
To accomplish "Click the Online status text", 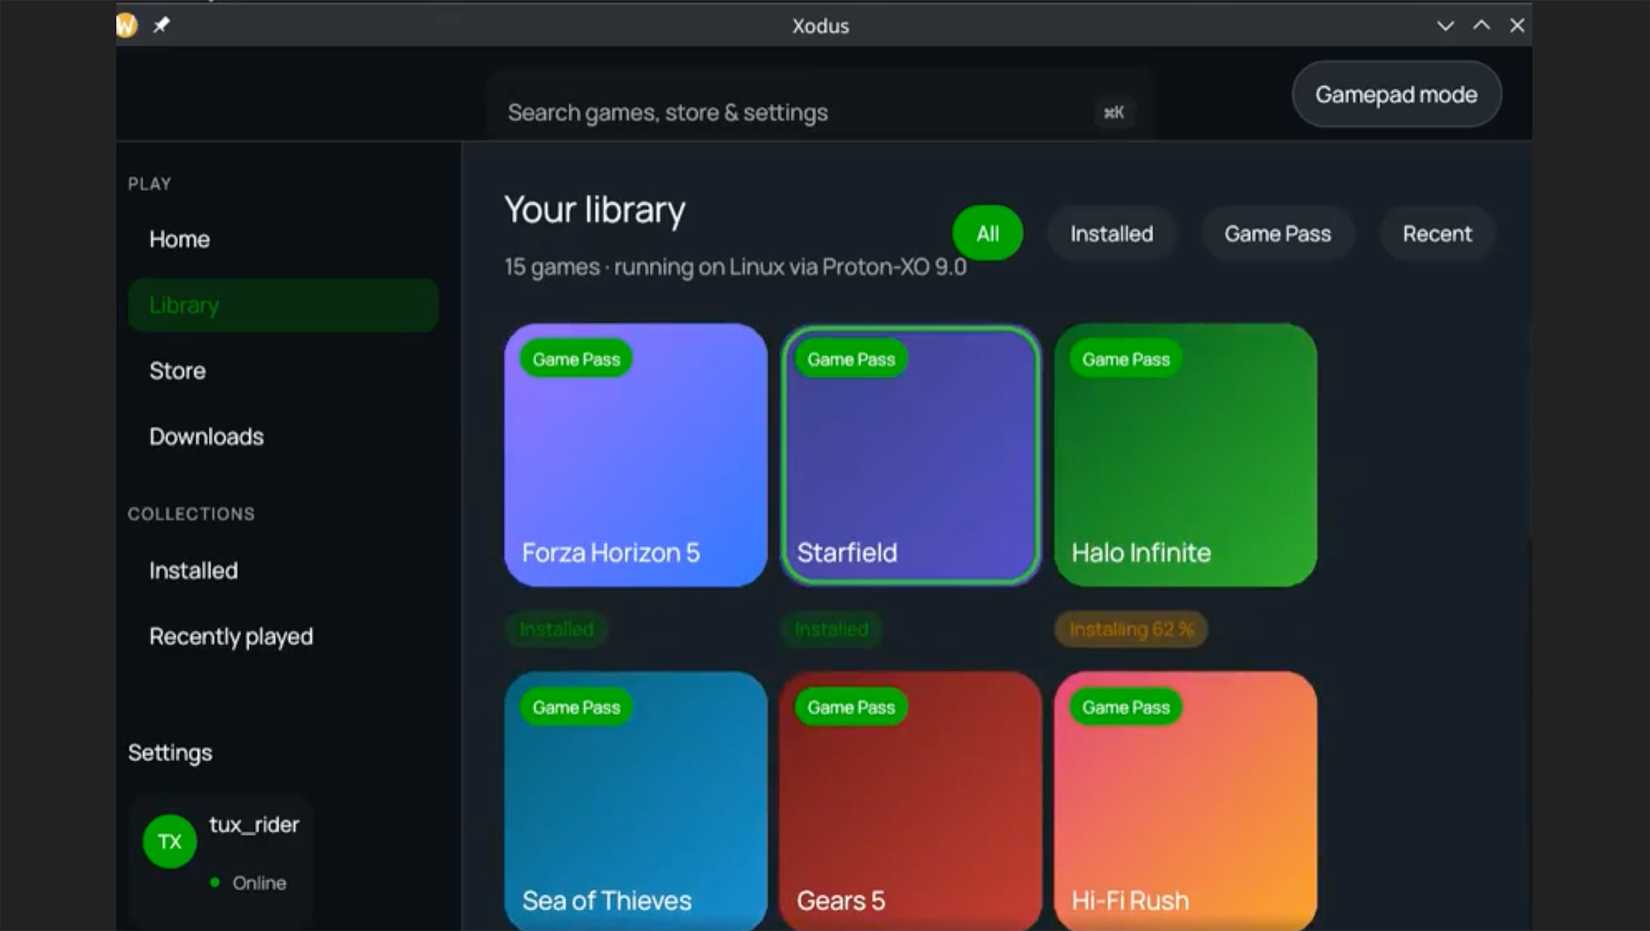I will click(x=259, y=883).
